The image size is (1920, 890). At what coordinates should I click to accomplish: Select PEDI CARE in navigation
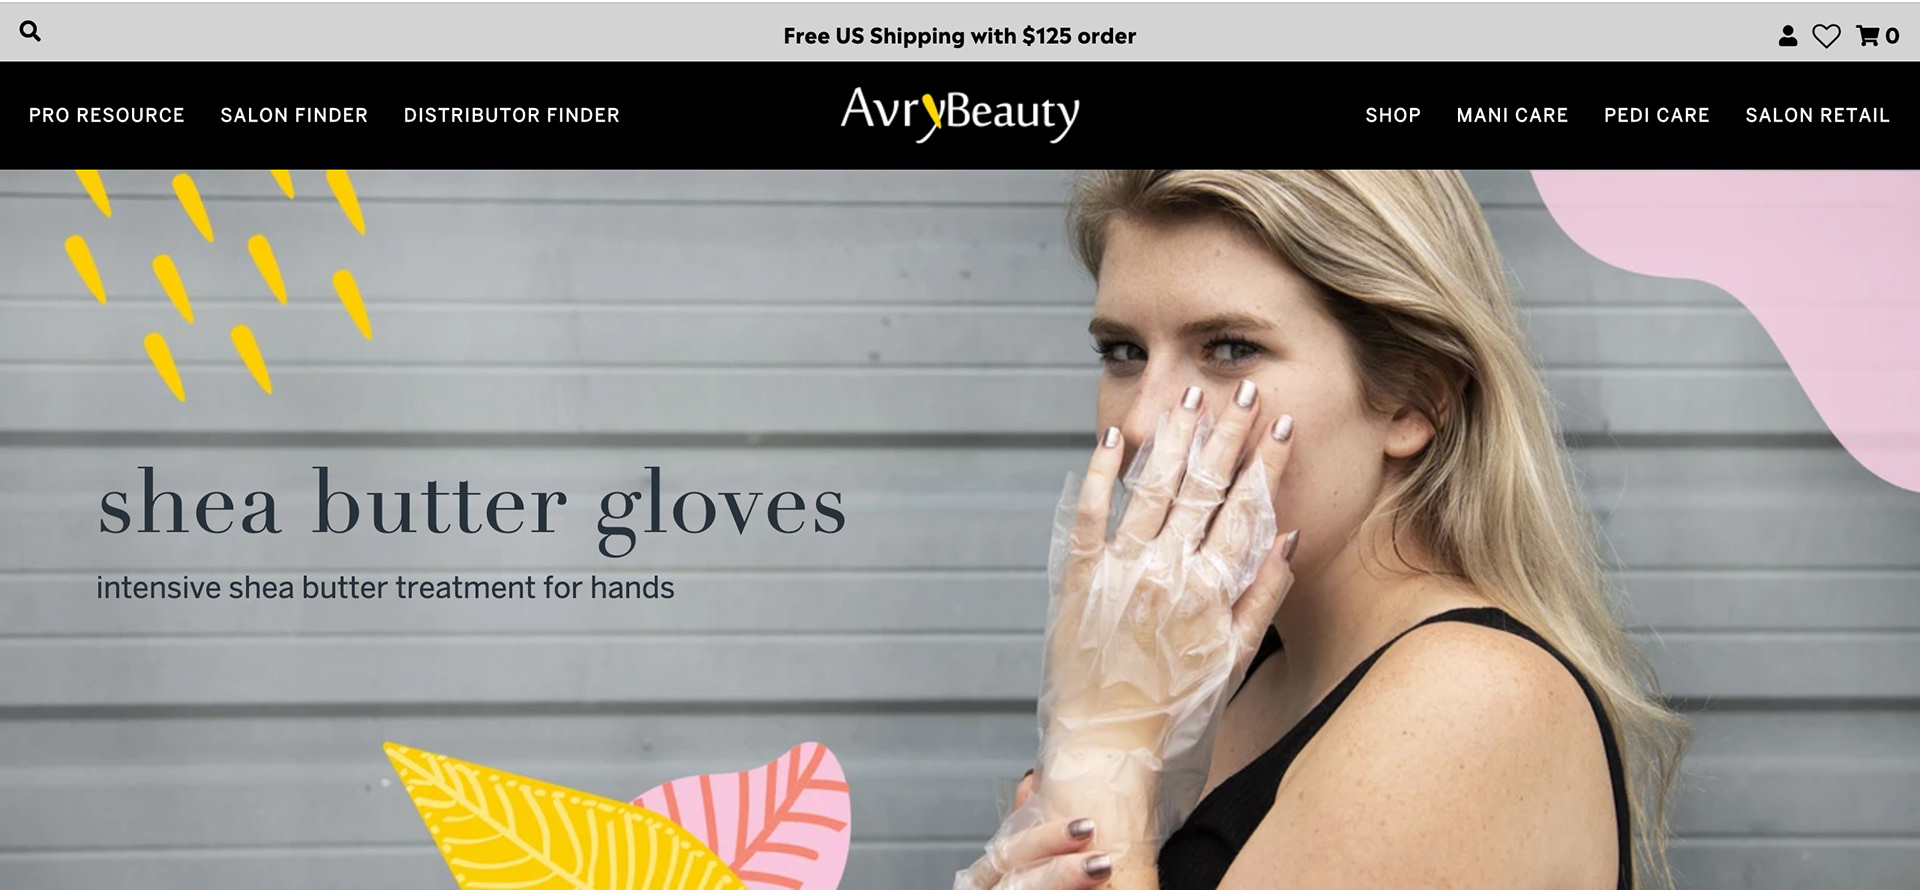coord(1657,115)
